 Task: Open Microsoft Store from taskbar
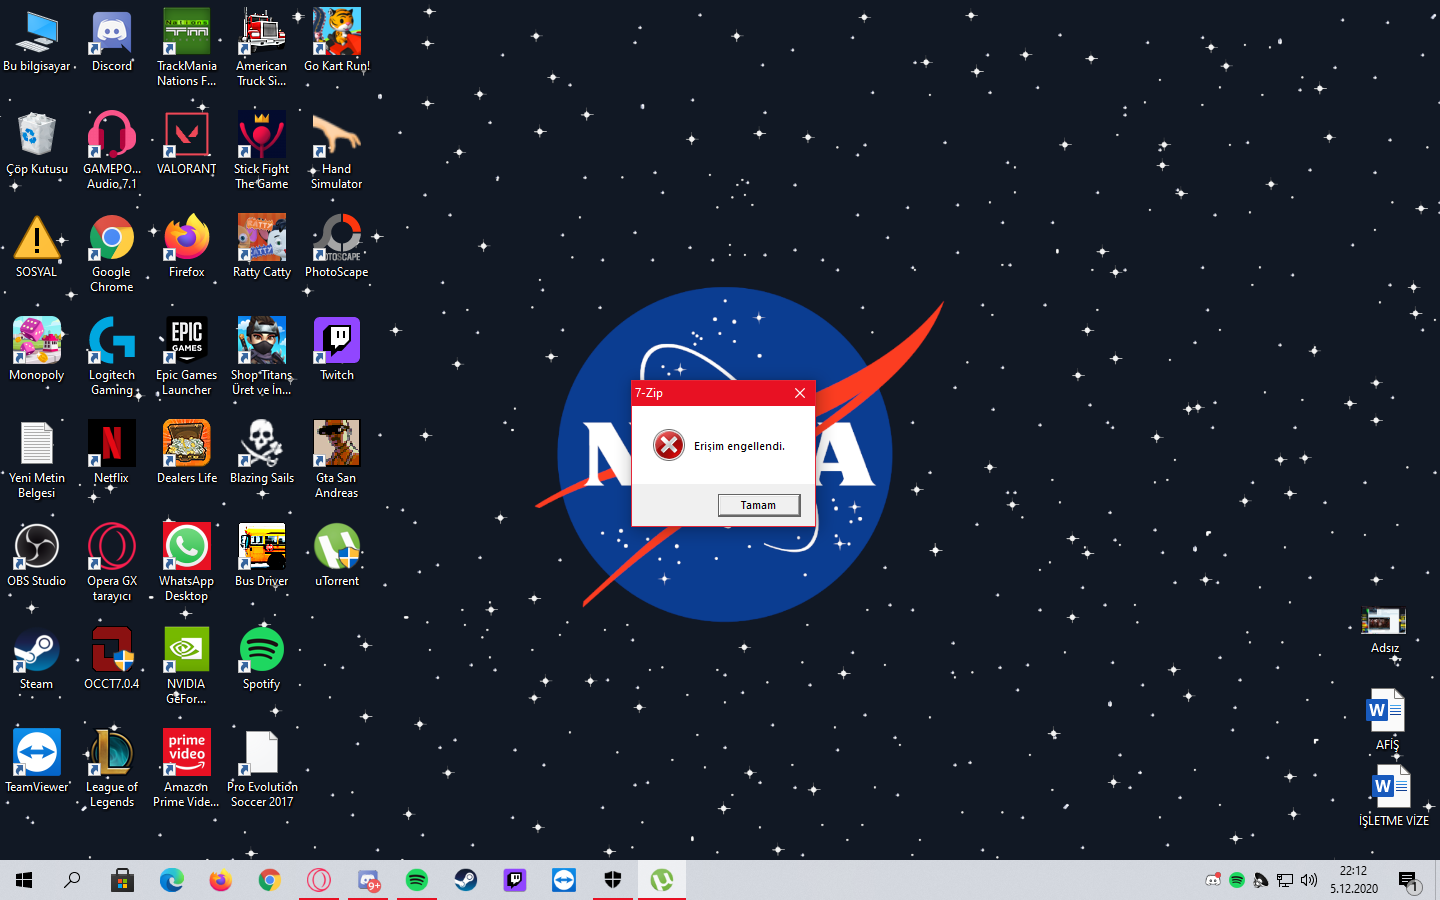coord(122,880)
